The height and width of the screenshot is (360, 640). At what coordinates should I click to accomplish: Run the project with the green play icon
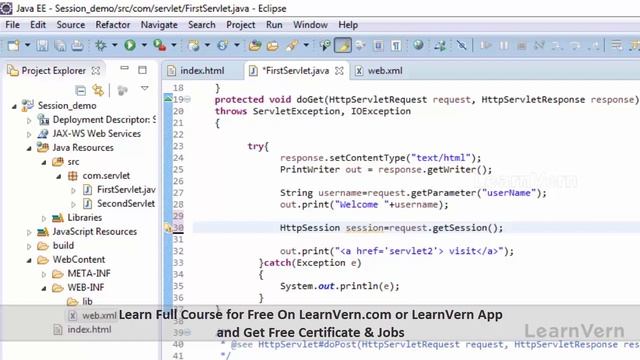[x=130, y=45]
